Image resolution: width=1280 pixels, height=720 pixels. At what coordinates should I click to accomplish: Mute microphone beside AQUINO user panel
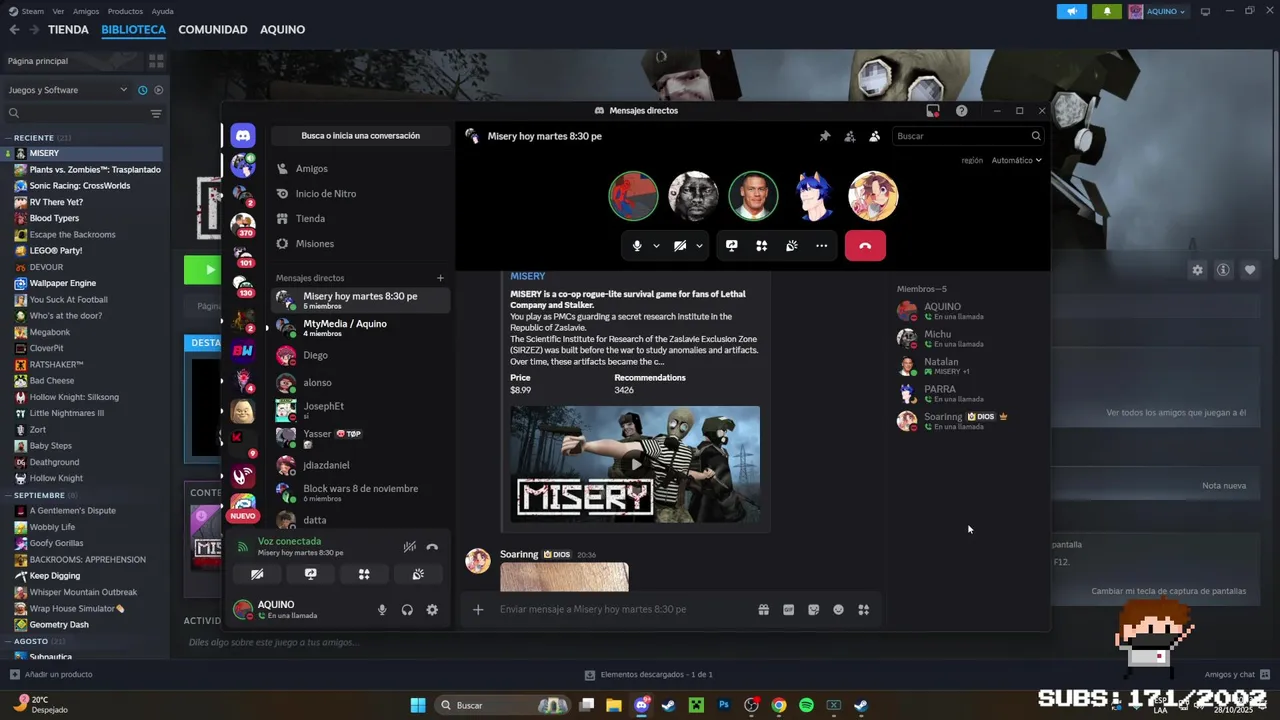click(x=382, y=610)
